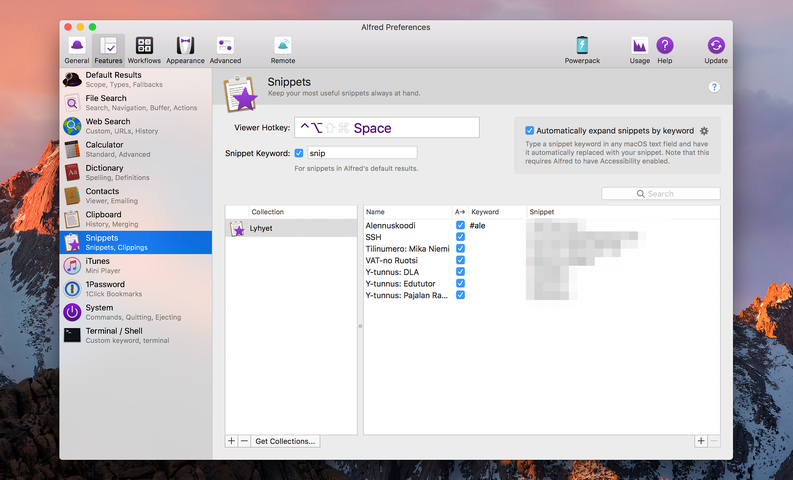Open auto-expansion options gear icon

(704, 131)
